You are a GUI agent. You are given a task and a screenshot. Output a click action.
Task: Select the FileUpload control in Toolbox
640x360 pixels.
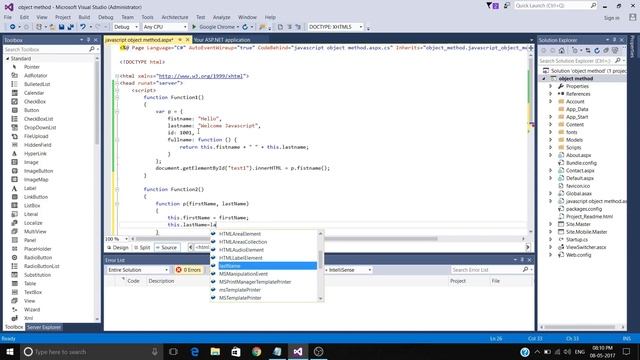click(x=36, y=136)
